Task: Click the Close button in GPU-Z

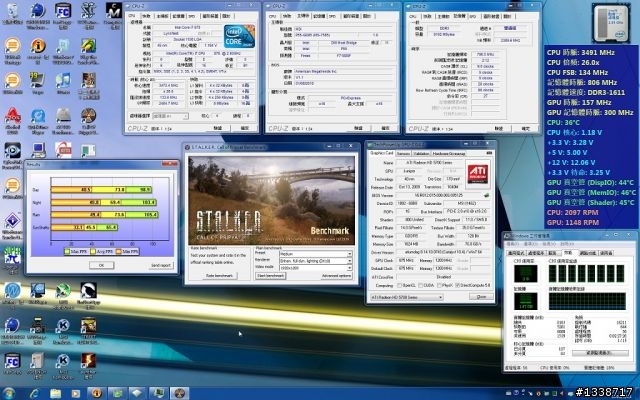Action: (x=481, y=297)
